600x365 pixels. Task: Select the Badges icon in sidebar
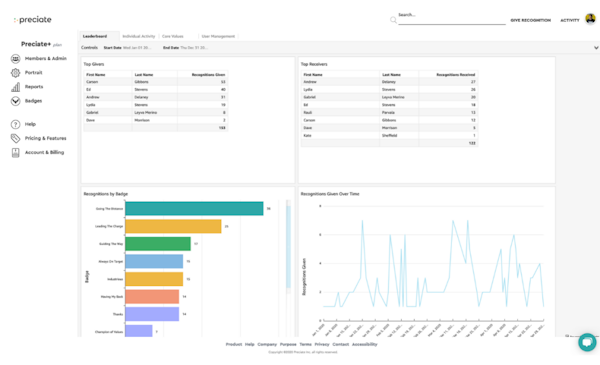coord(15,101)
